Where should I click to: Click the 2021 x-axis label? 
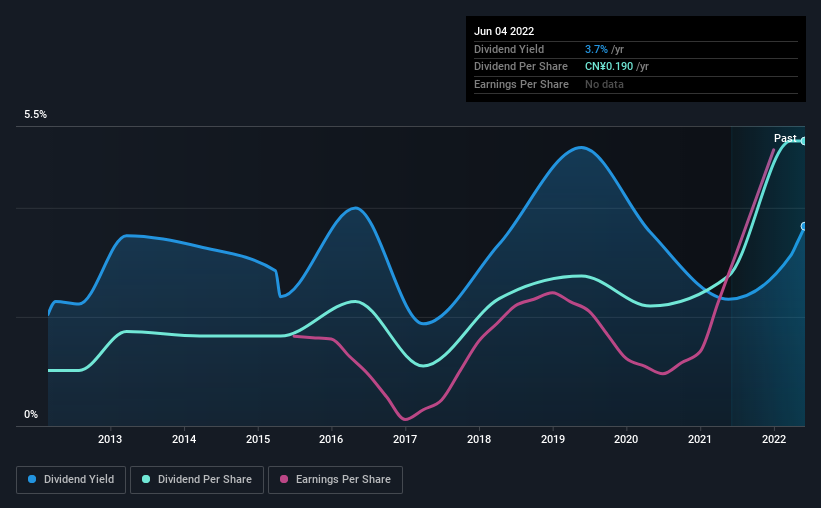[700, 439]
